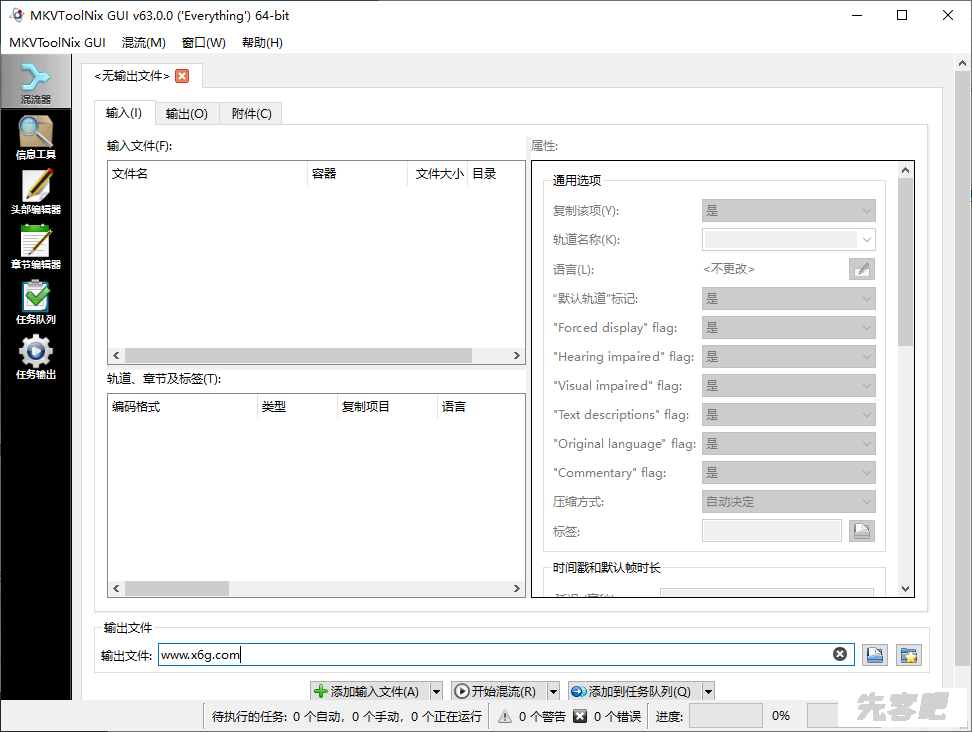Open the 任务队列 job queue

tap(35, 303)
